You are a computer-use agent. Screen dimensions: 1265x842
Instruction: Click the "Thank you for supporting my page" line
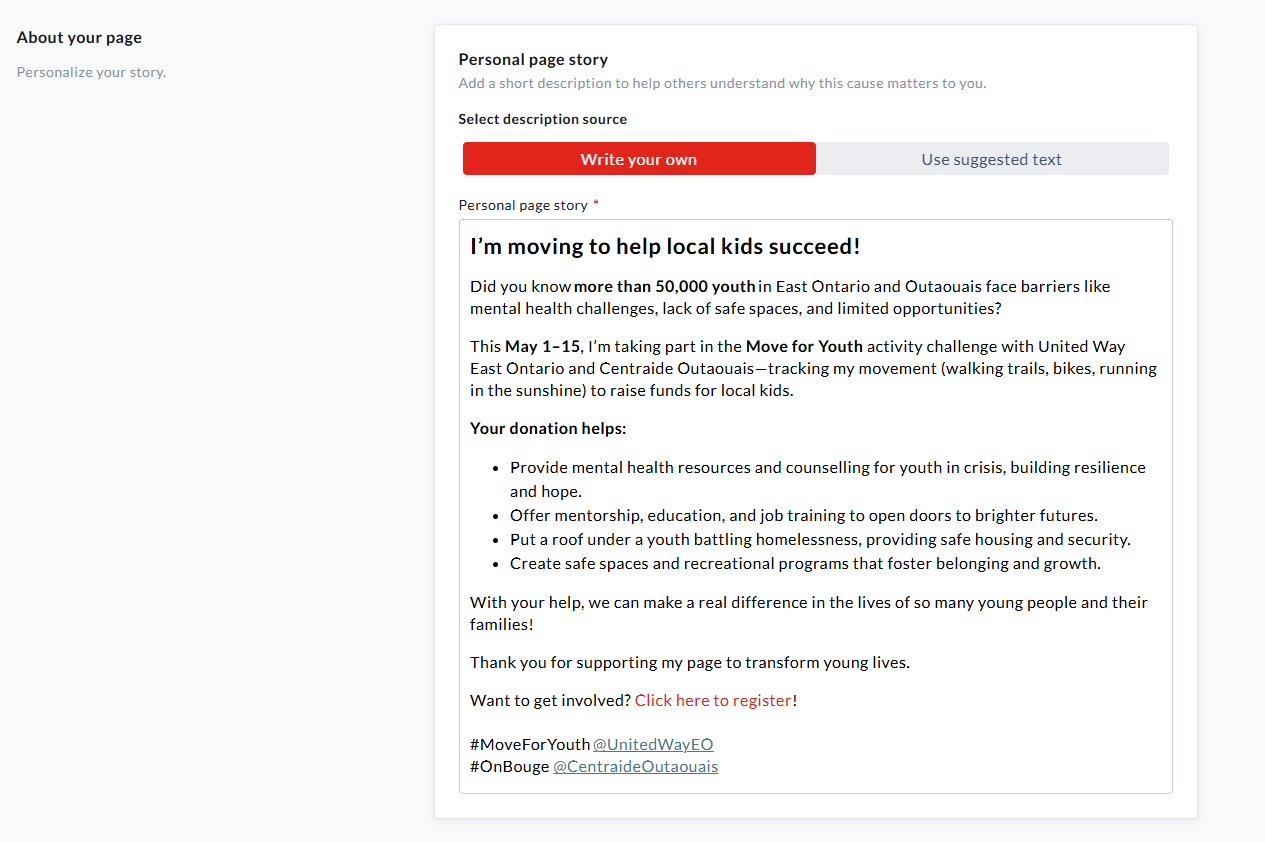click(x=689, y=662)
